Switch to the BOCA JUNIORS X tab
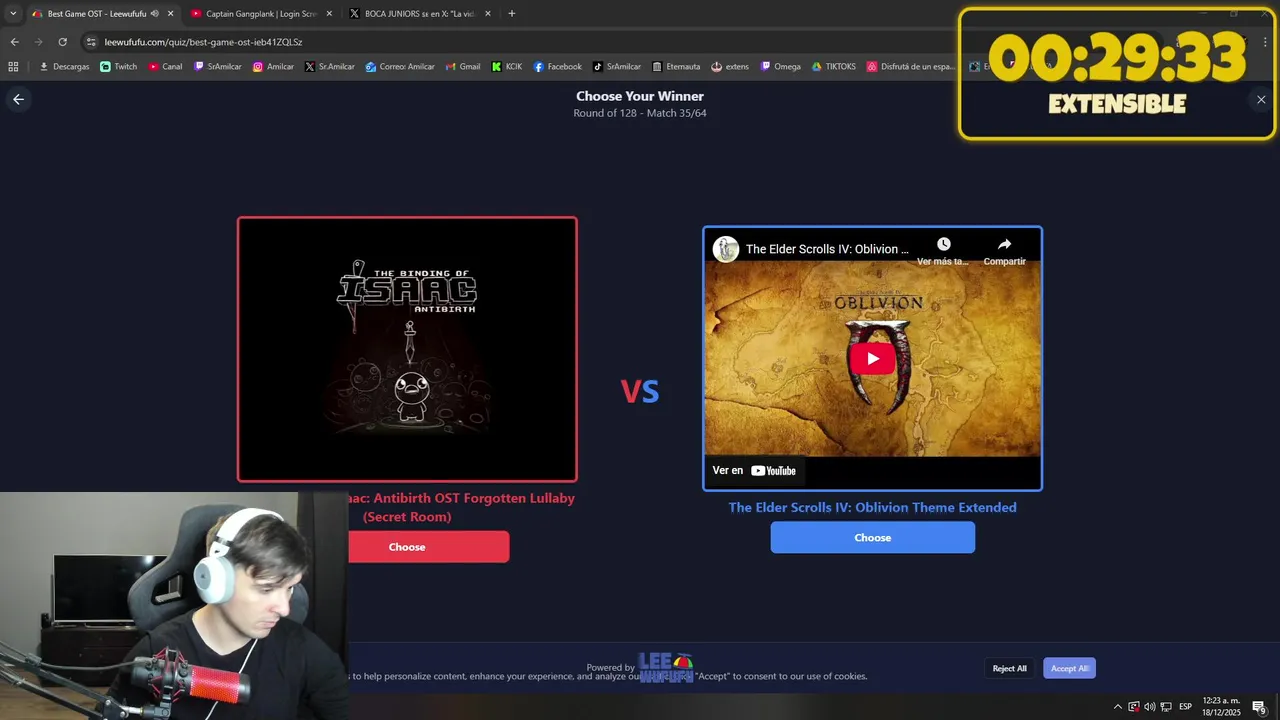The height and width of the screenshot is (720, 1280). (x=420, y=14)
